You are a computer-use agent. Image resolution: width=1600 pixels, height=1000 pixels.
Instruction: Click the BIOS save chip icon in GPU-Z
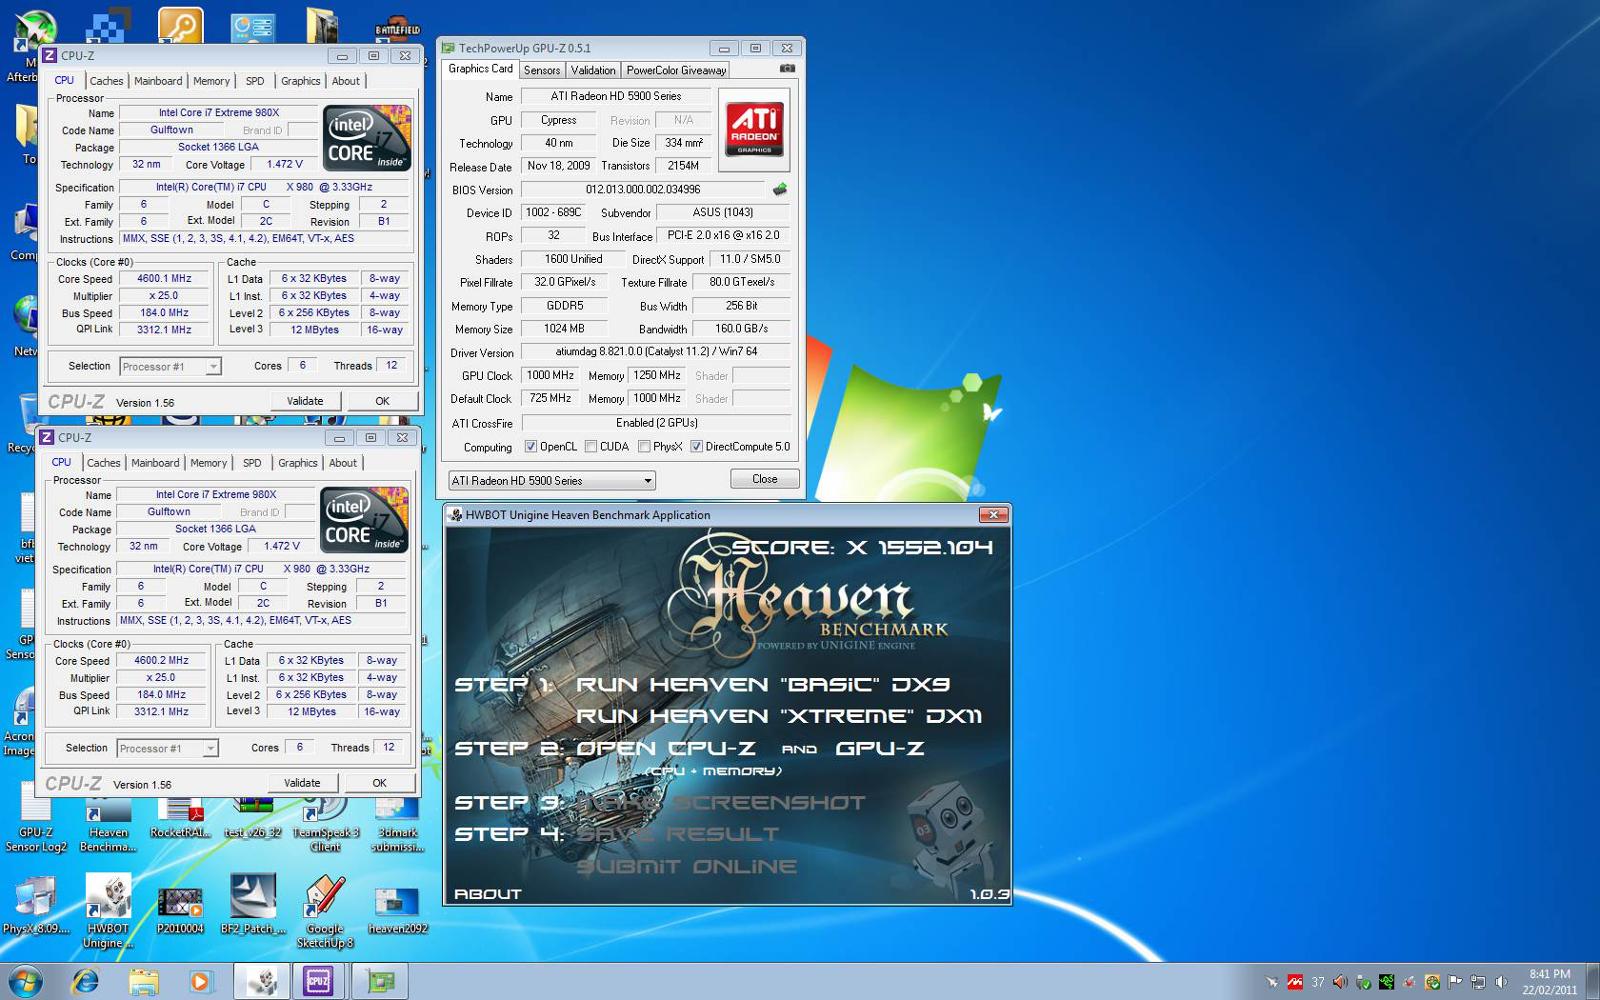coord(780,189)
